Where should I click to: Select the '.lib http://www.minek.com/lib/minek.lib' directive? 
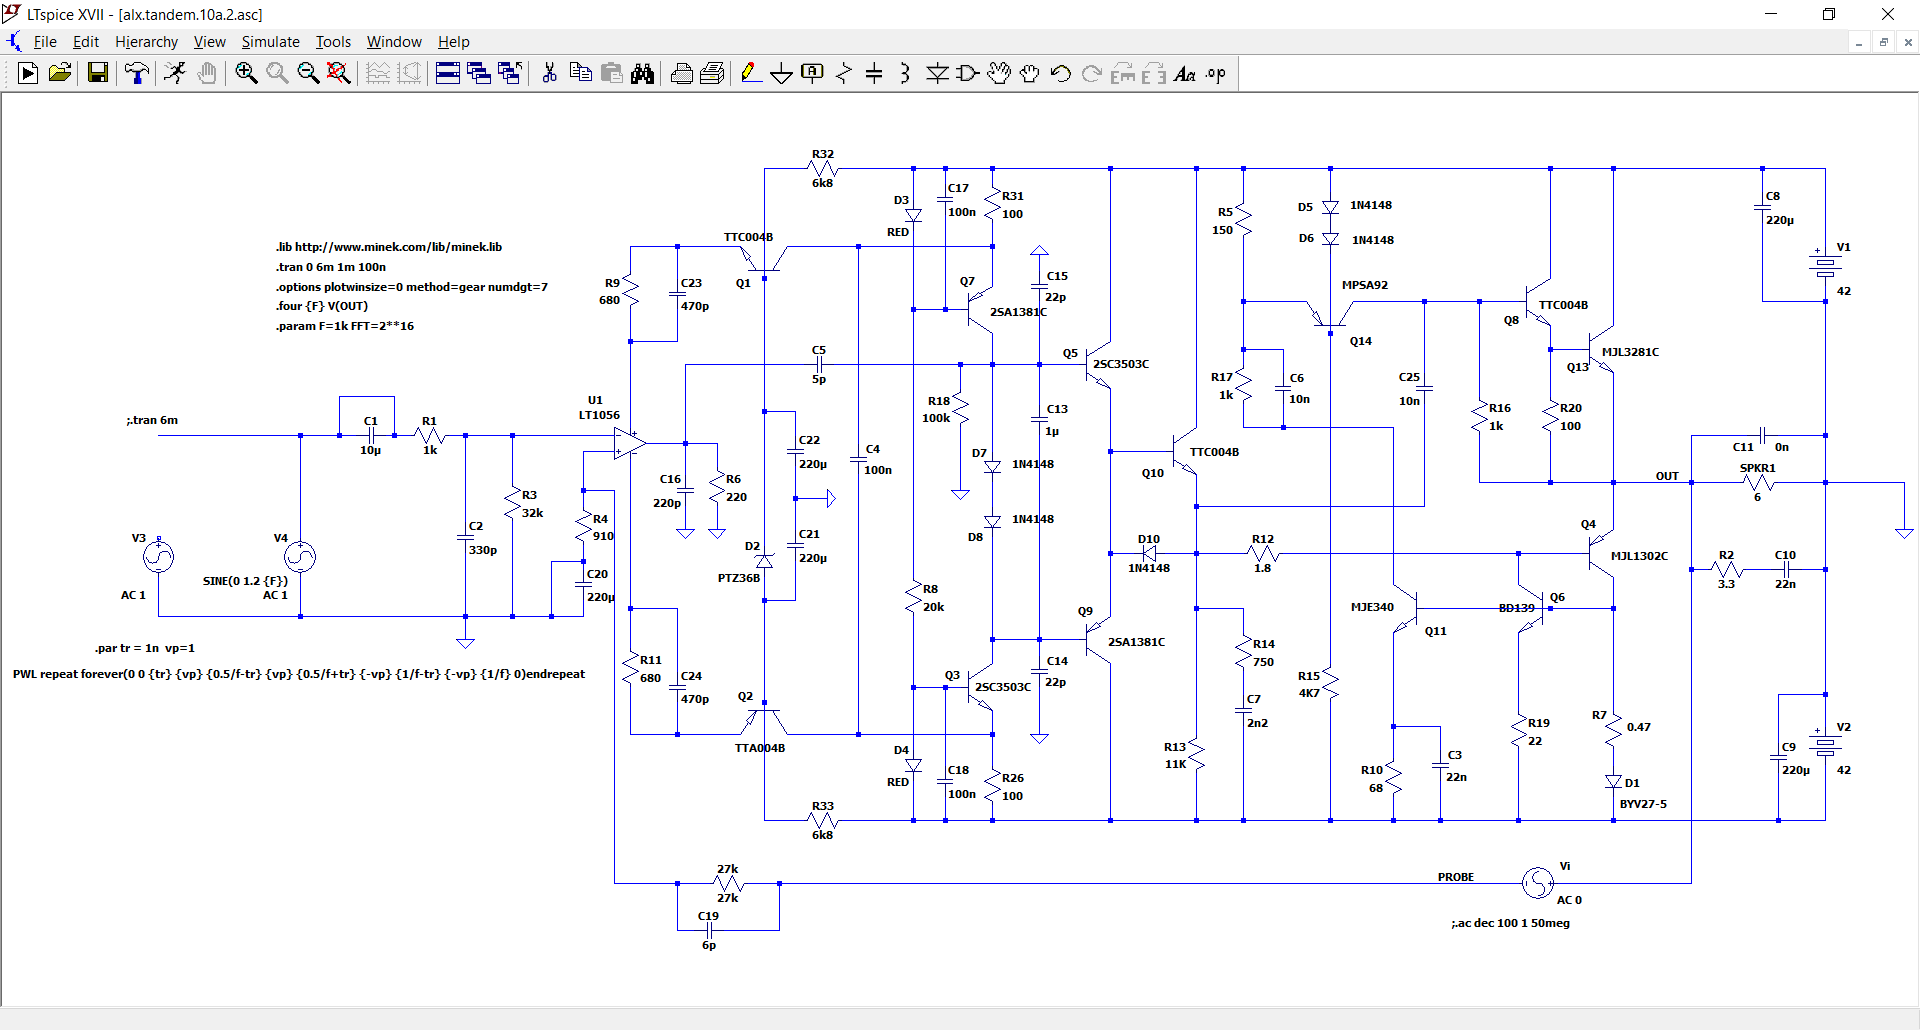pyautogui.click(x=389, y=247)
